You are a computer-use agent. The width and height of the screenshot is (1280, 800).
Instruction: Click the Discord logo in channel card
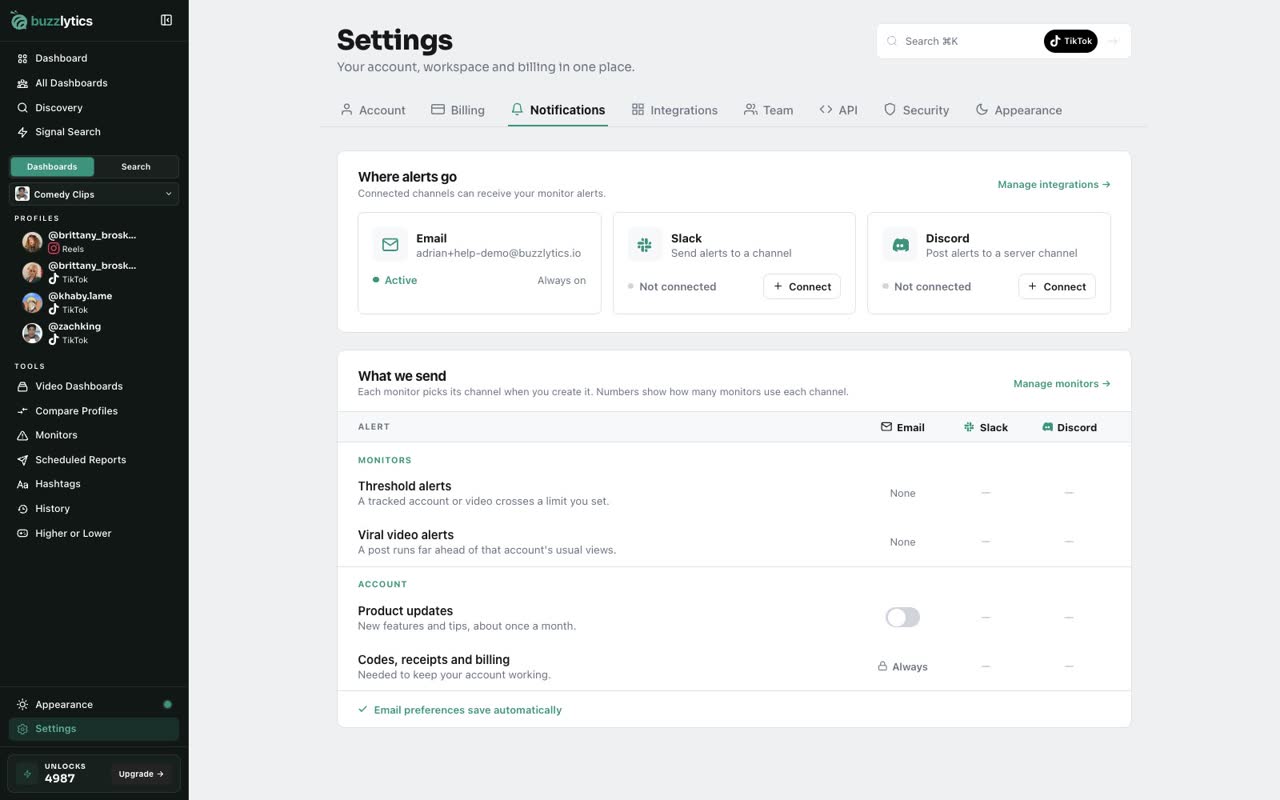pyautogui.click(x=900, y=245)
